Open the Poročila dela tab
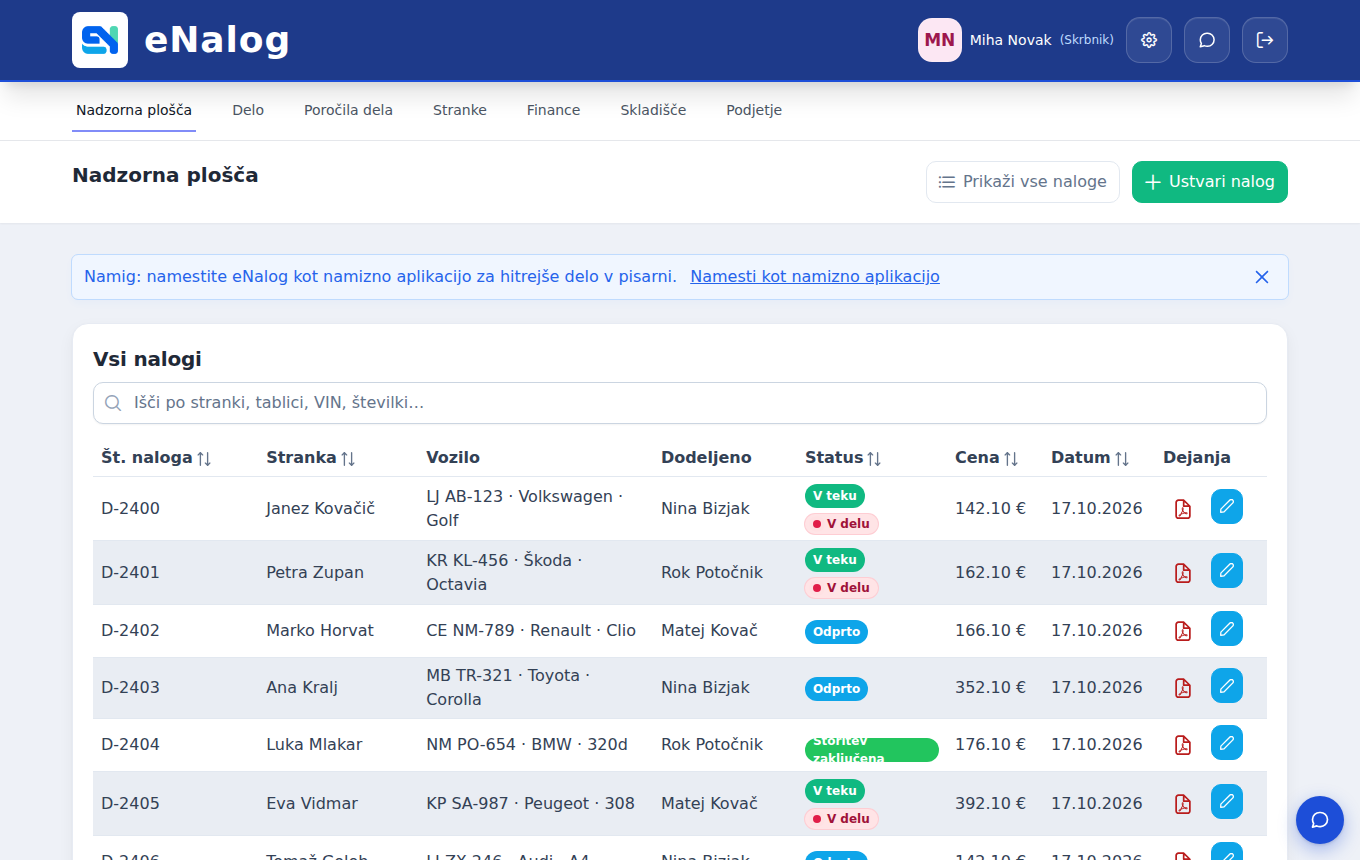 point(348,110)
